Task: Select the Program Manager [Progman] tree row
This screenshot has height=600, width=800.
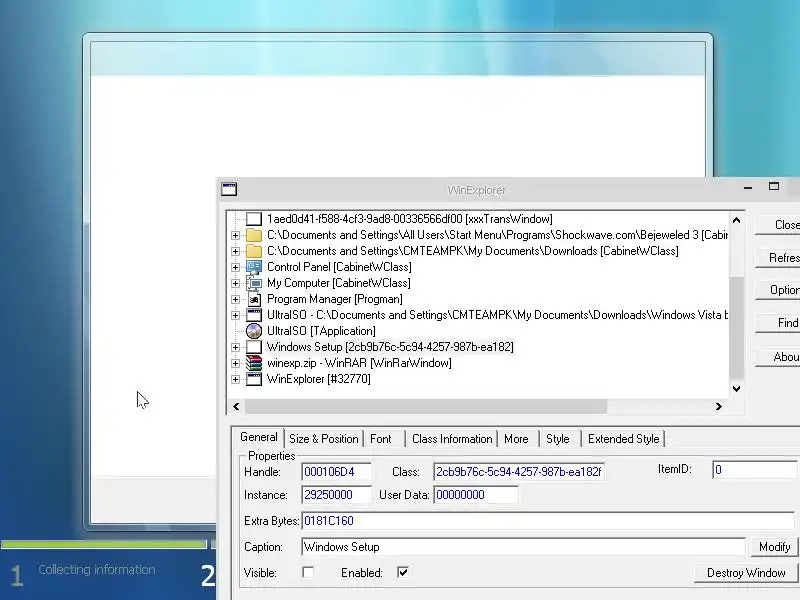Action: click(335, 299)
